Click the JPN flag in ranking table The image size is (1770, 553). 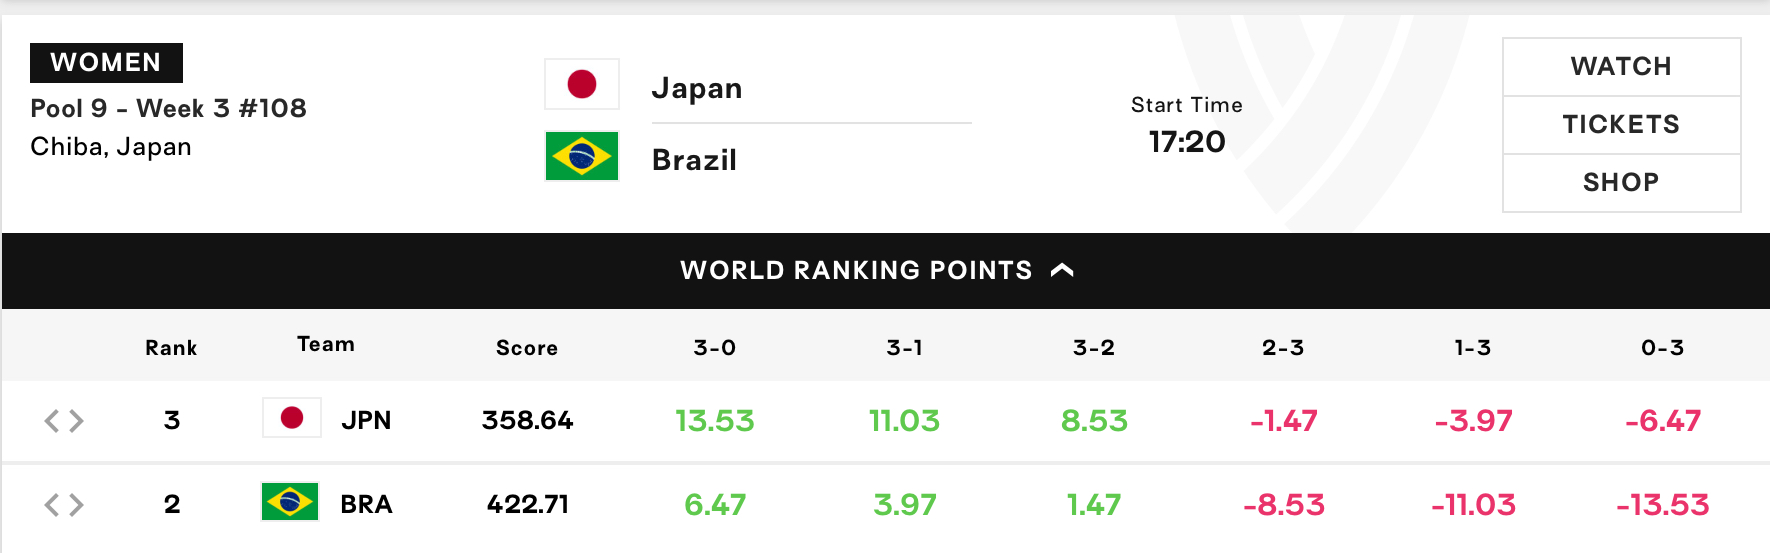292,418
